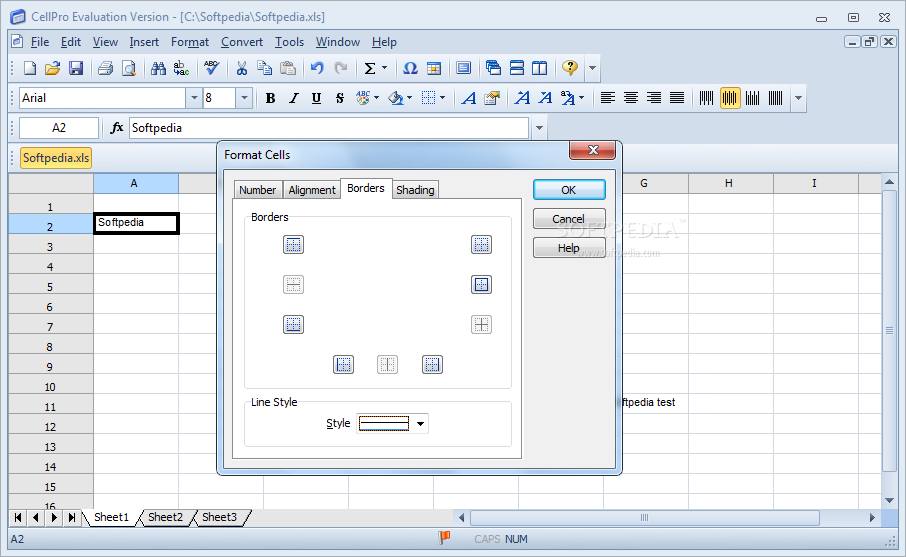Toggle italic formatting
The width and height of the screenshot is (906, 557).
[x=294, y=98]
